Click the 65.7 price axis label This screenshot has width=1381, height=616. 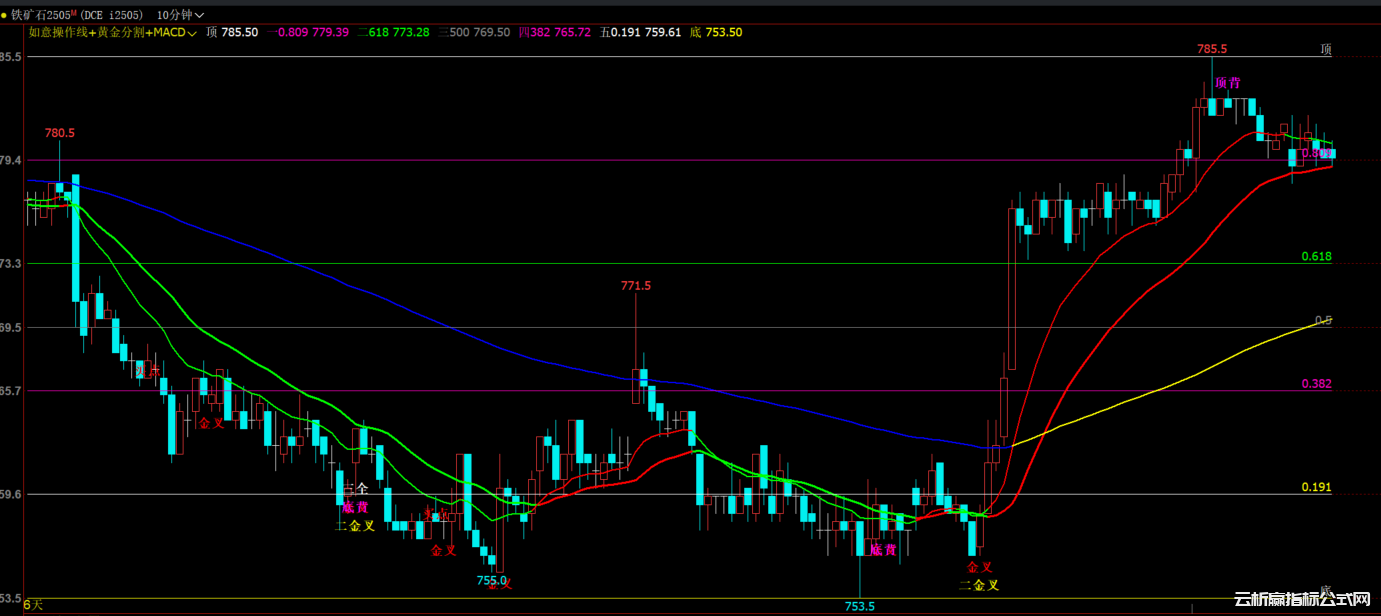coord(11,391)
